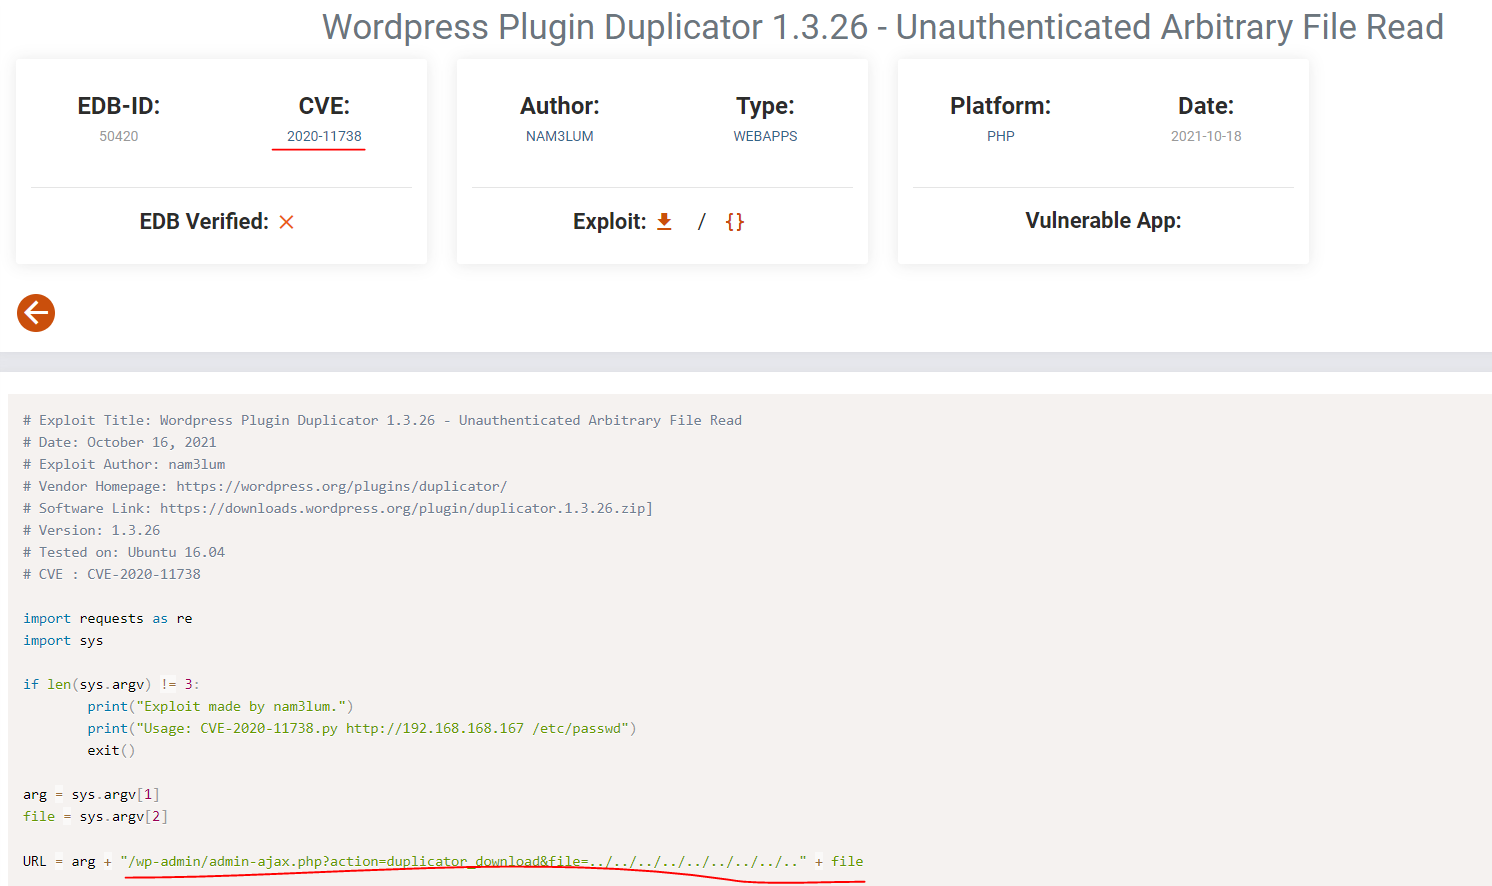Click '# Tested on: Ubuntu 16.04' line
1492x886 pixels.
point(124,552)
